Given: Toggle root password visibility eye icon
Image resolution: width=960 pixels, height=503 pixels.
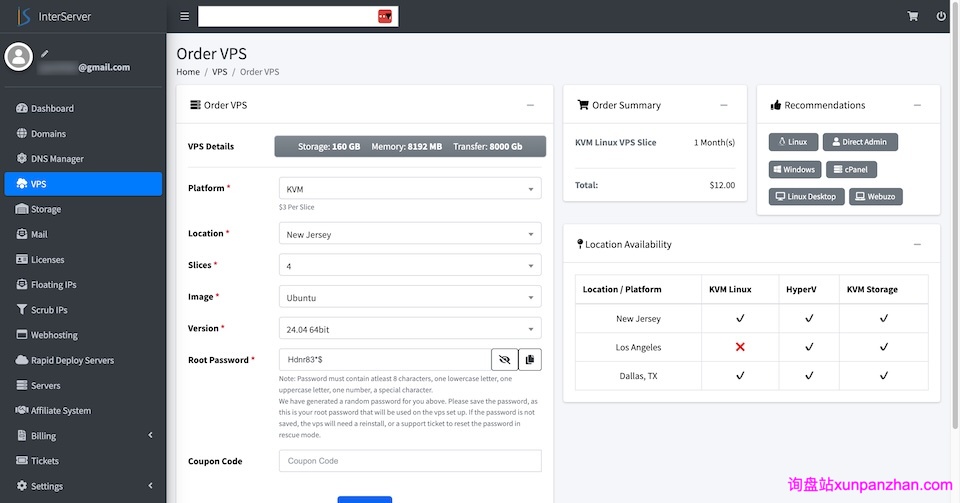Looking at the screenshot, I should click(504, 359).
